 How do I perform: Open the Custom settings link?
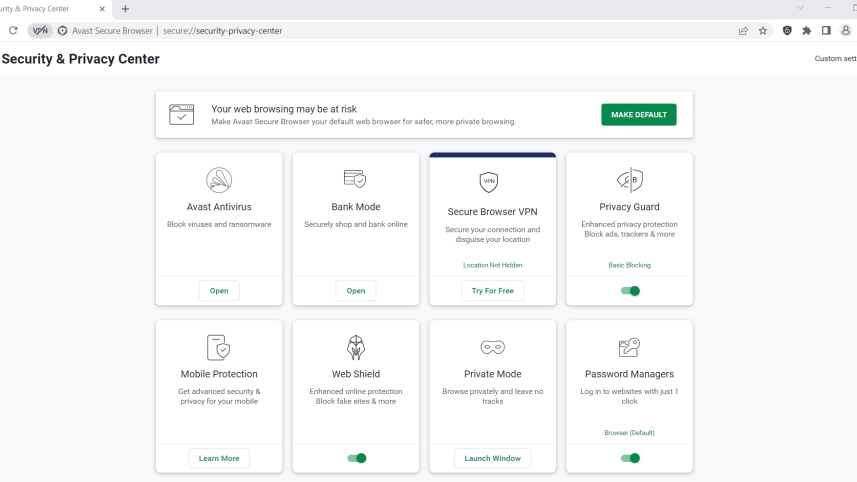pyautogui.click(x=836, y=58)
